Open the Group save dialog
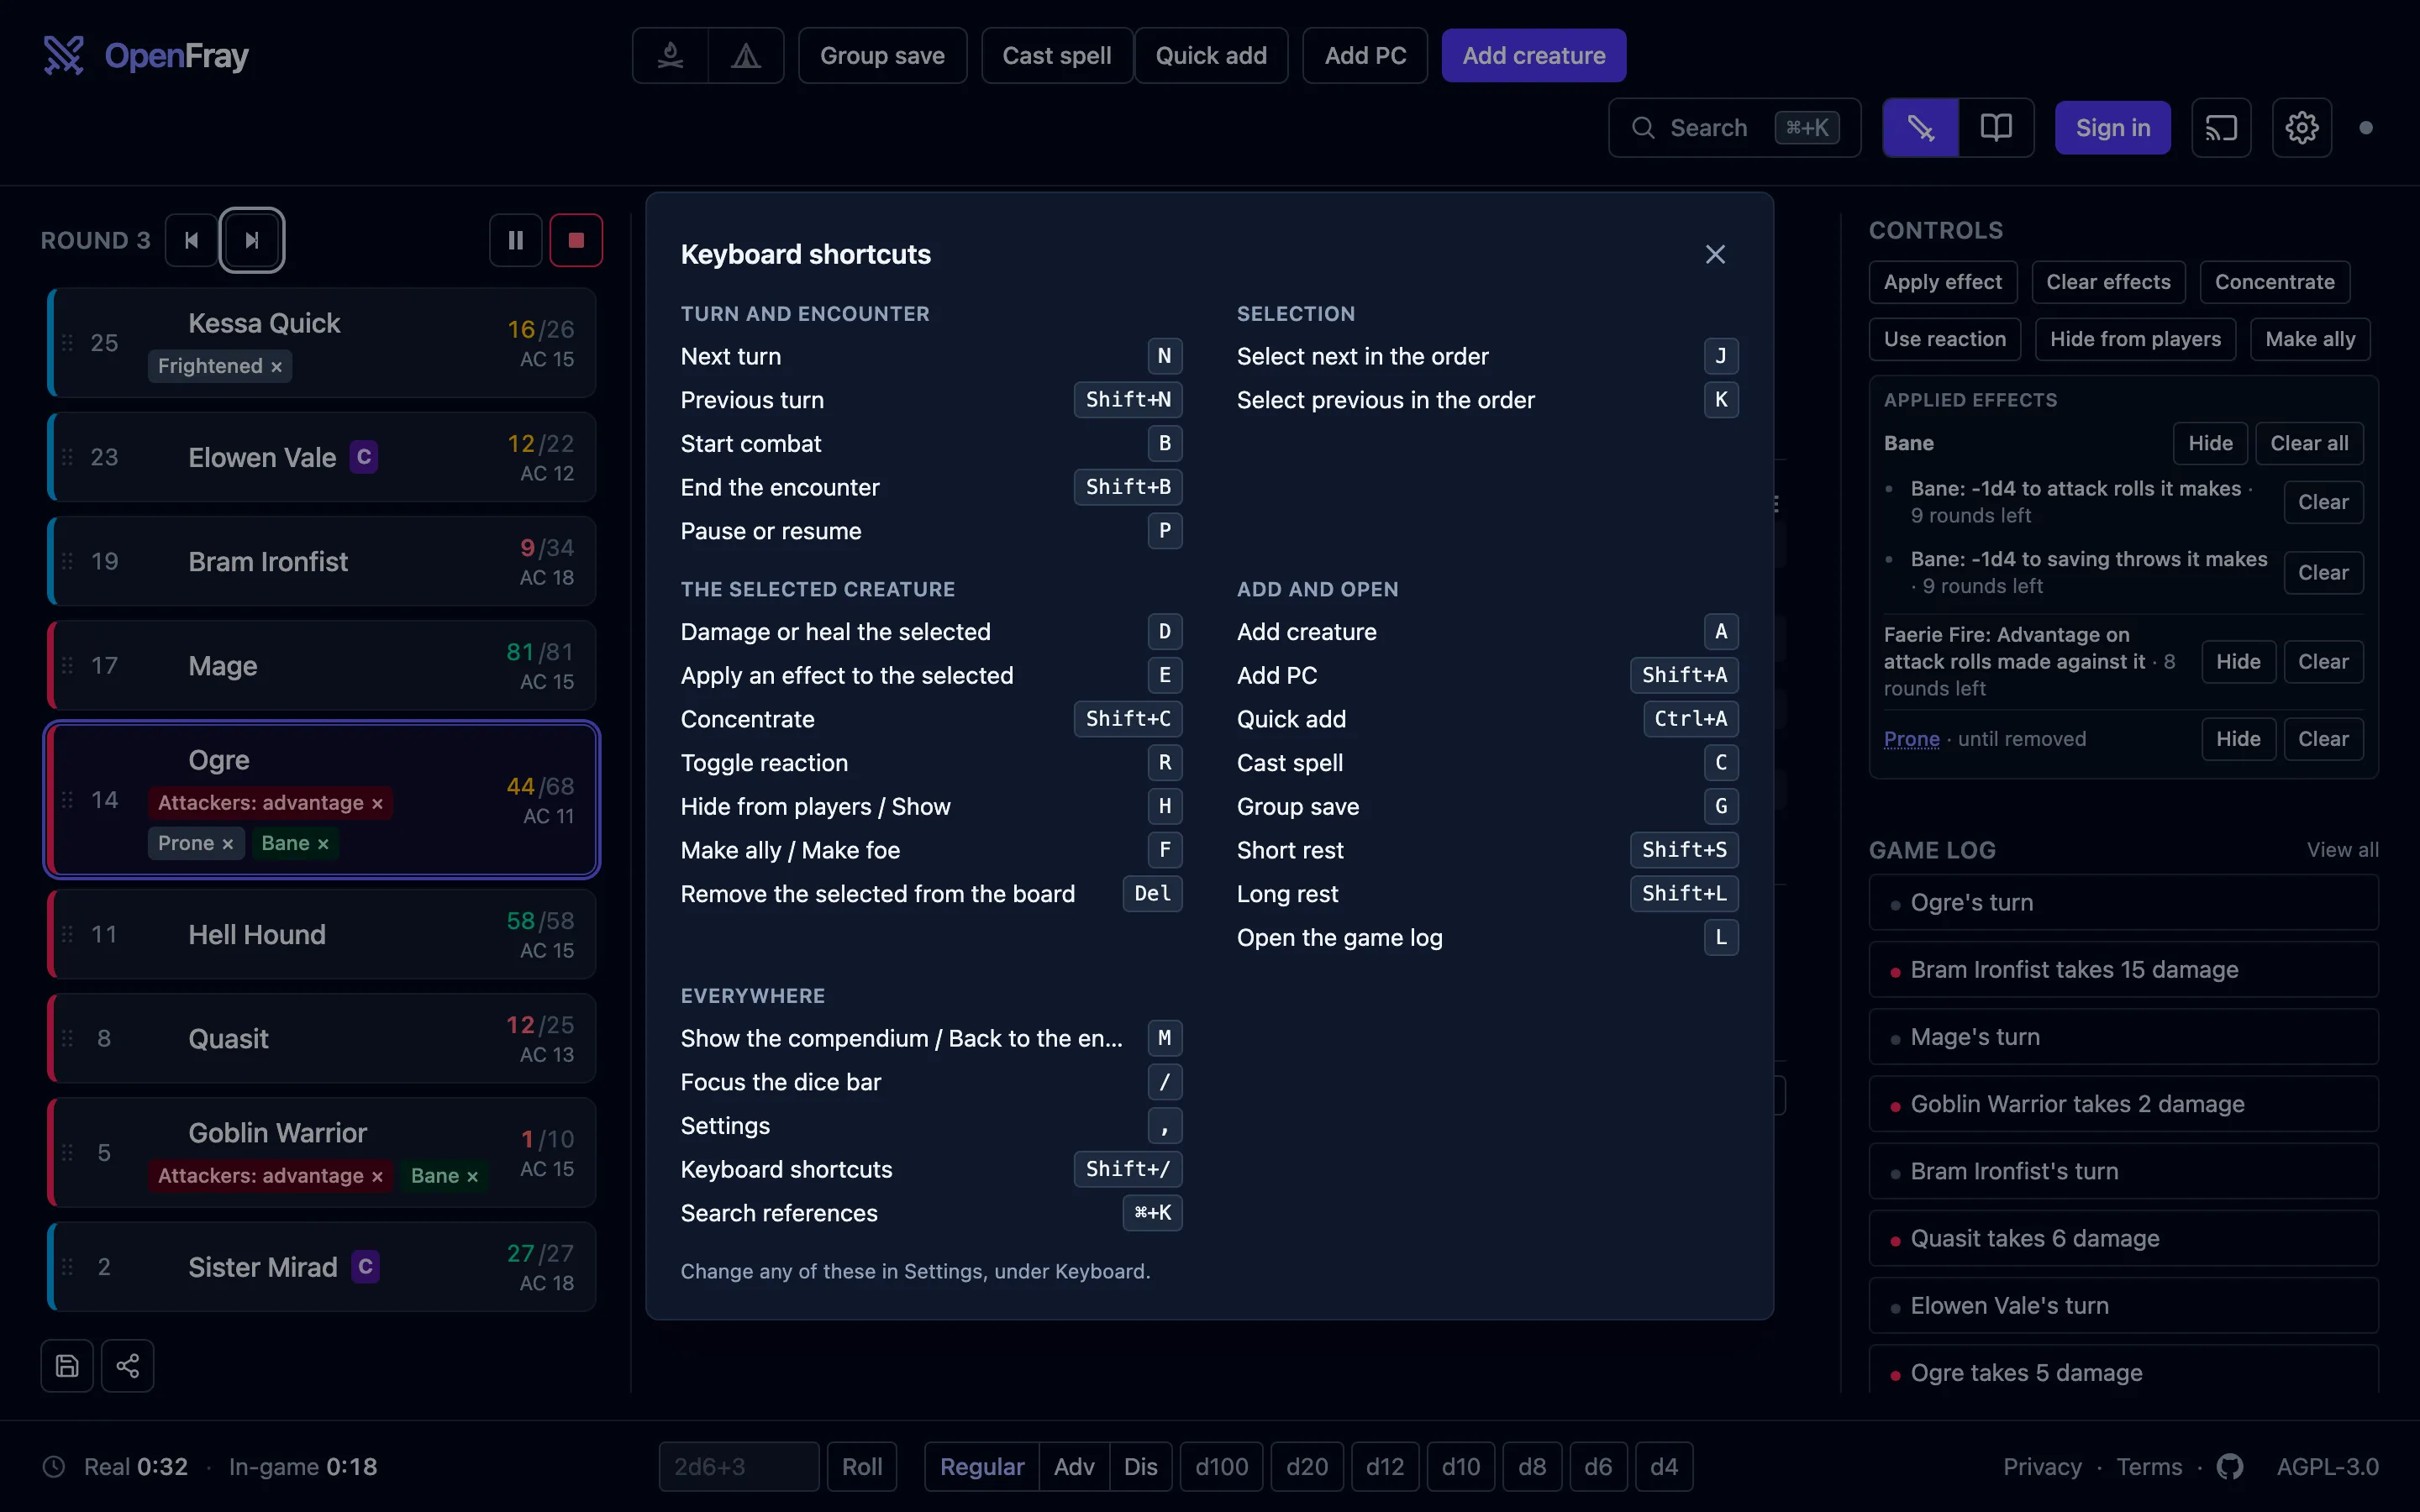This screenshot has height=1512, width=2420. pos(882,56)
